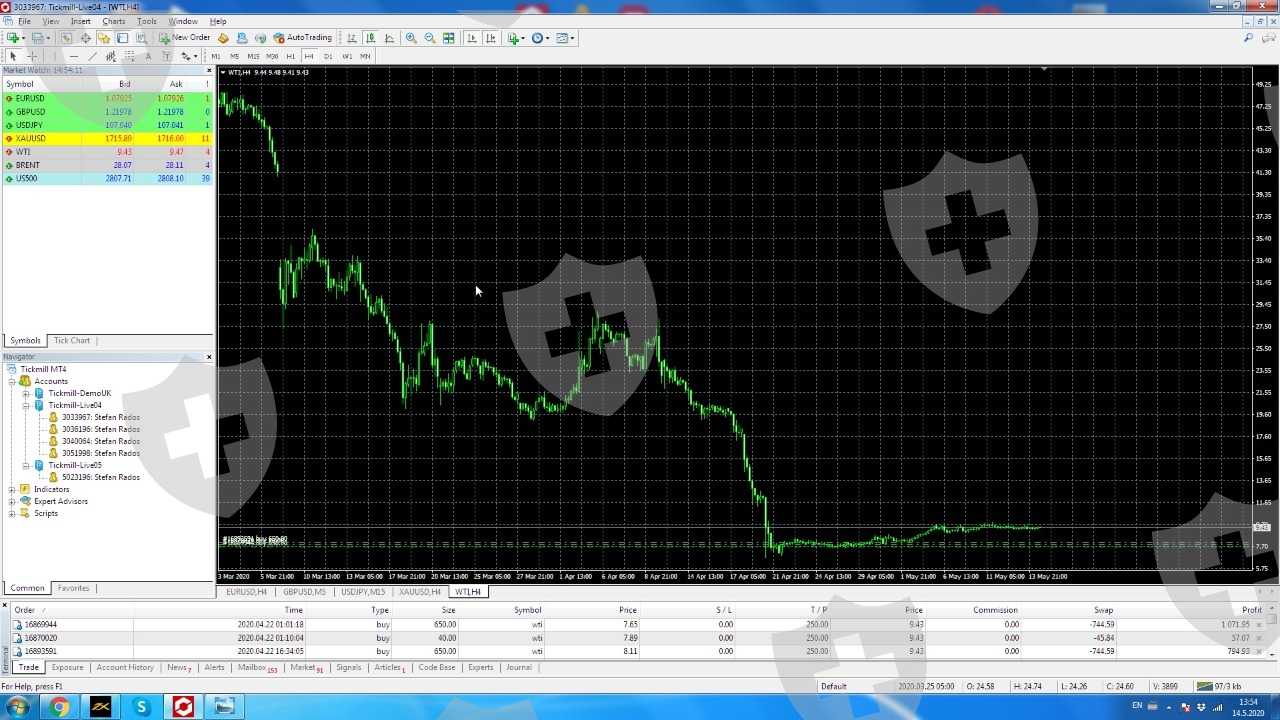Collapse the Tickmill-Live05 node

point(27,465)
